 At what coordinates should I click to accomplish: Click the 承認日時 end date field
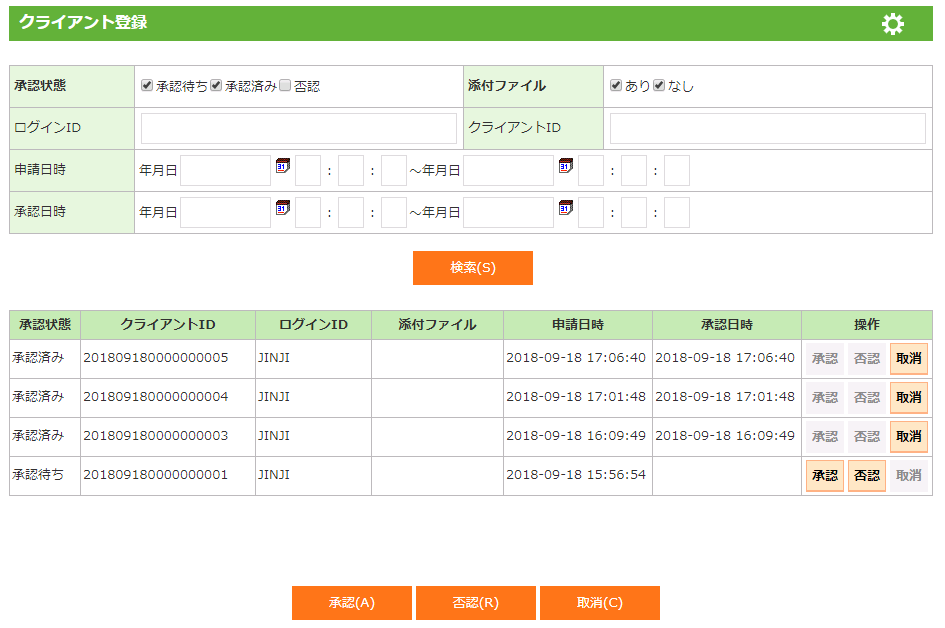click(x=509, y=213)
